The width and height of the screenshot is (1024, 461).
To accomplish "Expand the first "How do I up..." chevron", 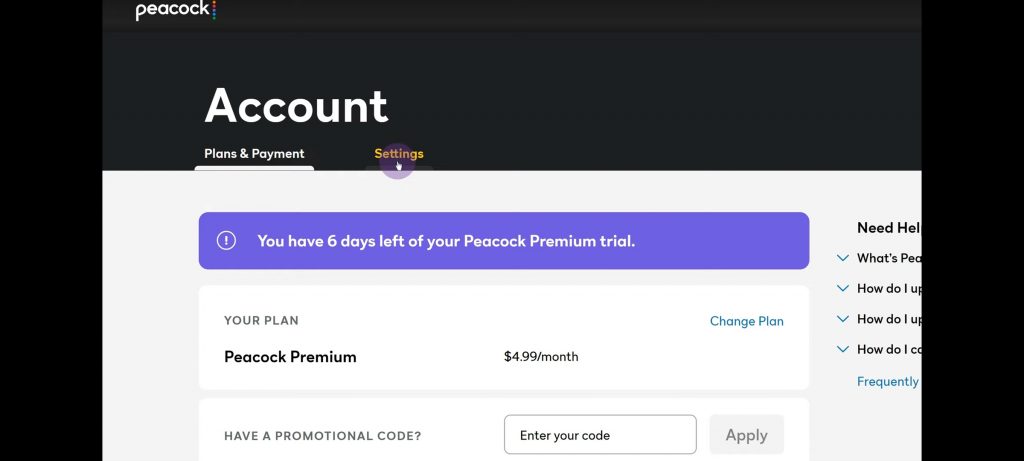I will point(842,288).
